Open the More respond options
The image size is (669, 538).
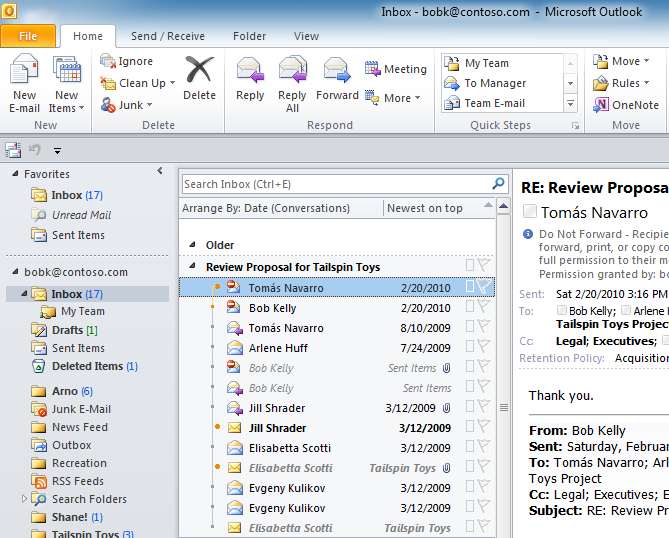point(393,98)
